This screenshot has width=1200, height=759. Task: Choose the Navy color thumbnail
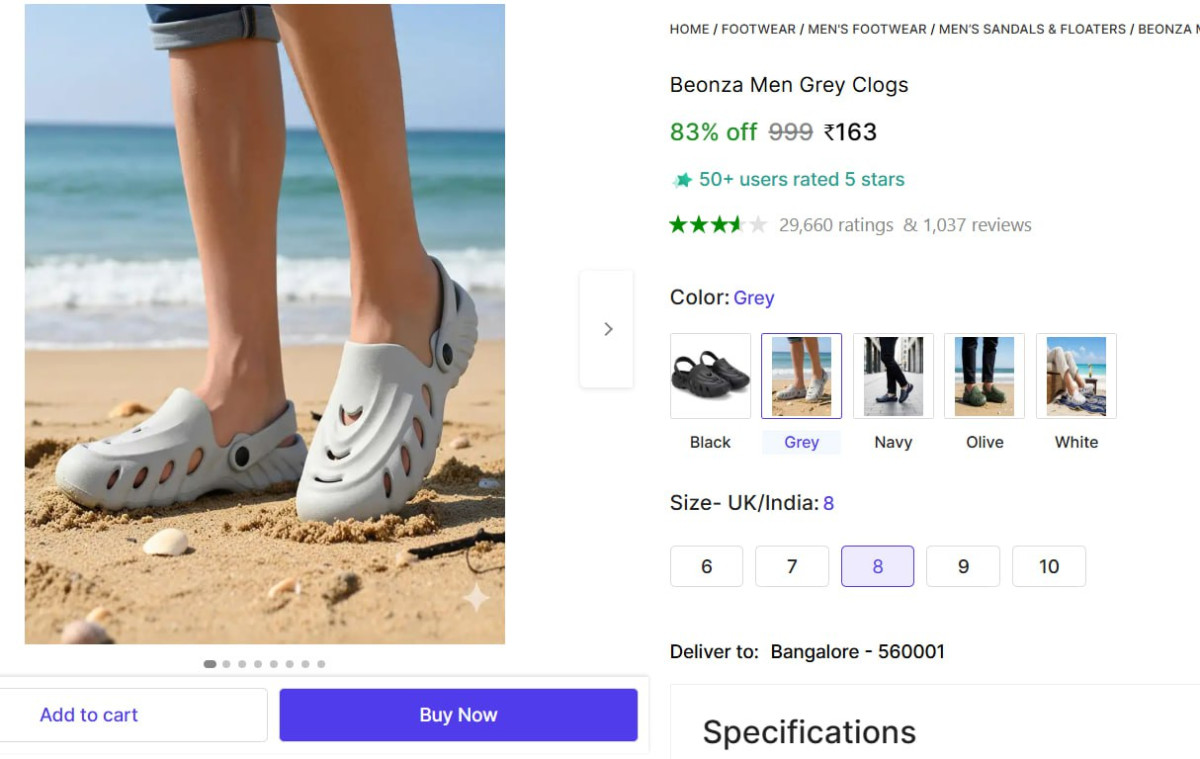(x=893, y=376)
